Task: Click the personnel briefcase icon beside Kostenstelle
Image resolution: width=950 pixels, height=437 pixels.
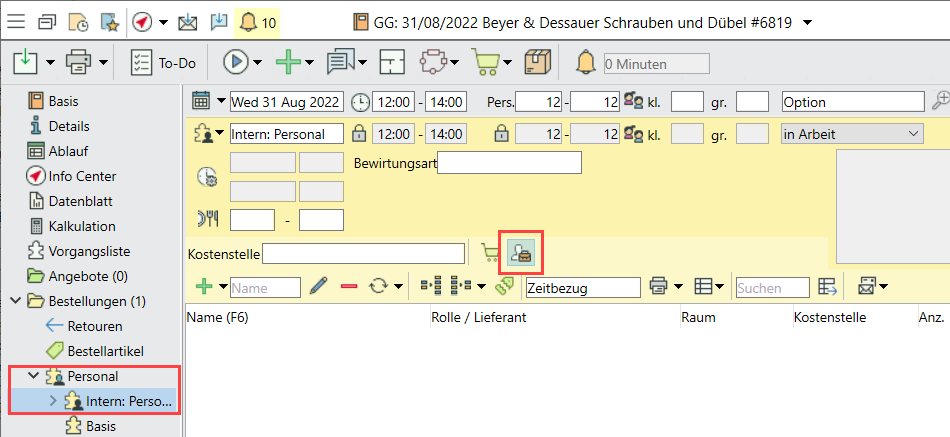Action: pyautogui.click(x=520, y=254)
